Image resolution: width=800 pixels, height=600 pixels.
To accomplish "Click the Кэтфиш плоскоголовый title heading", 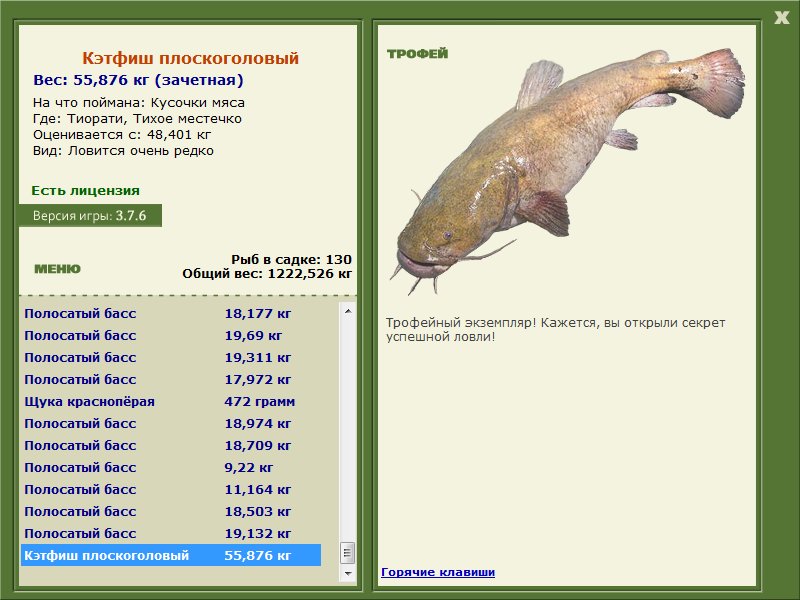I will (x=190, y=58).
